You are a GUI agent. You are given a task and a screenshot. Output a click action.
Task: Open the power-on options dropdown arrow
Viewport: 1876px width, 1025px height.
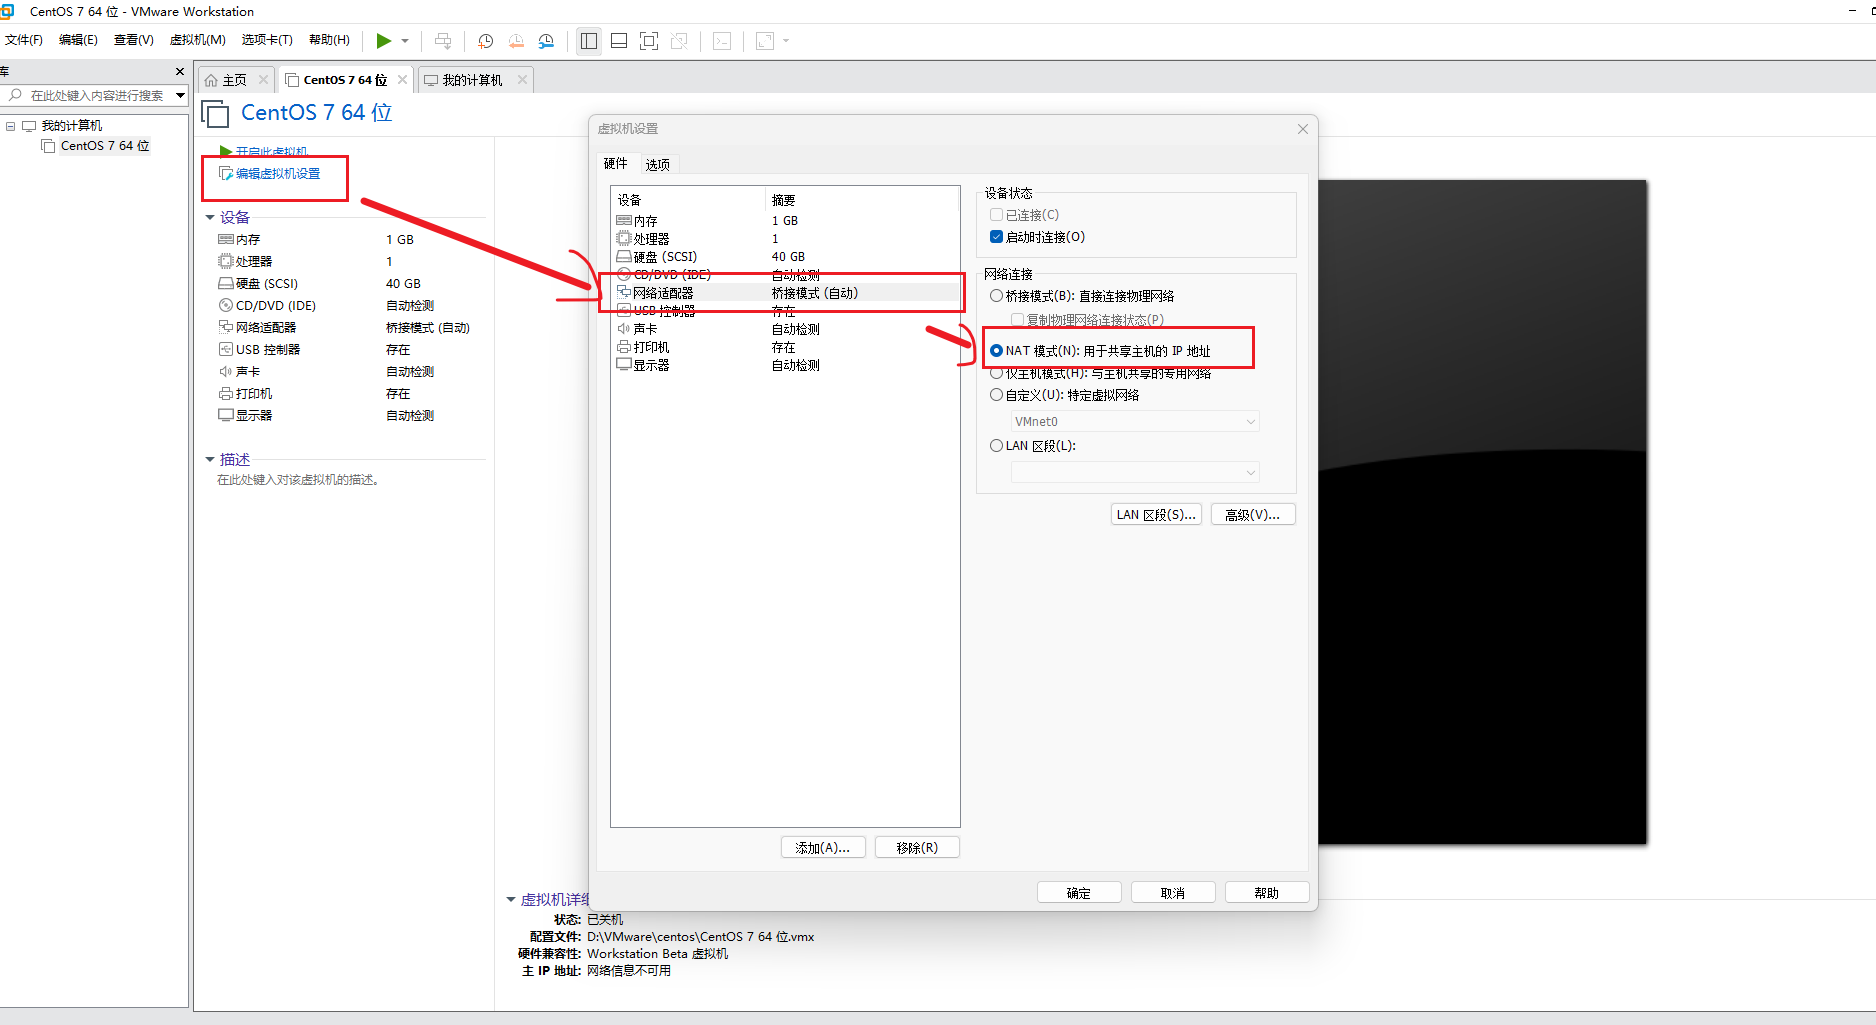click(405, 41)
